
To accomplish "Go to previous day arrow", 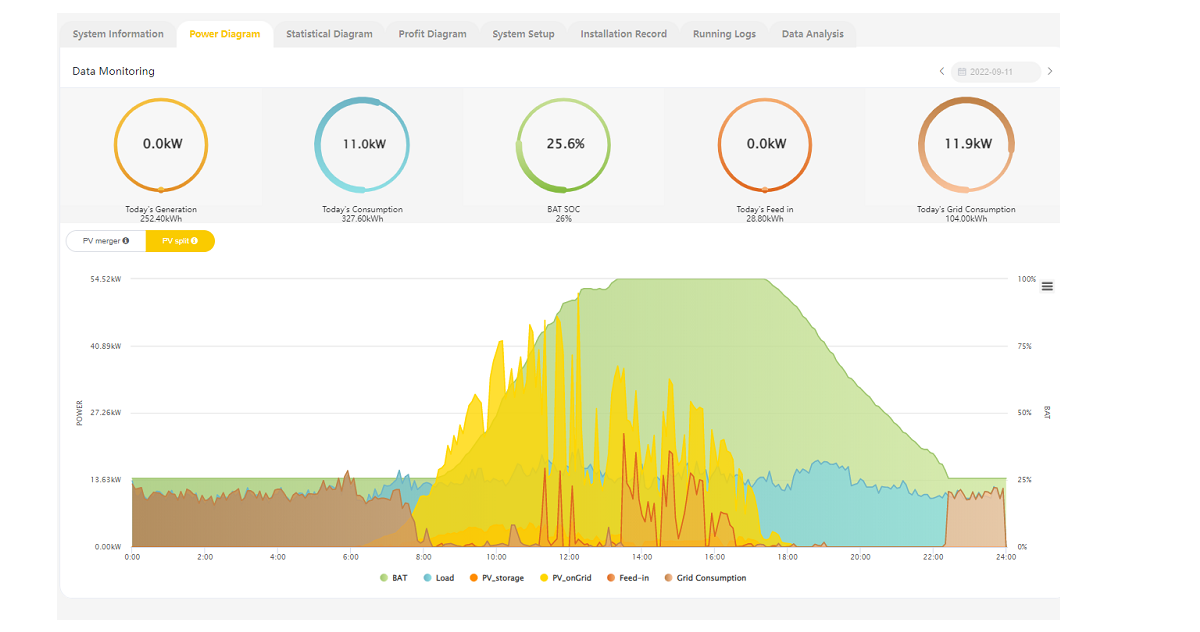I will [941, 72].
